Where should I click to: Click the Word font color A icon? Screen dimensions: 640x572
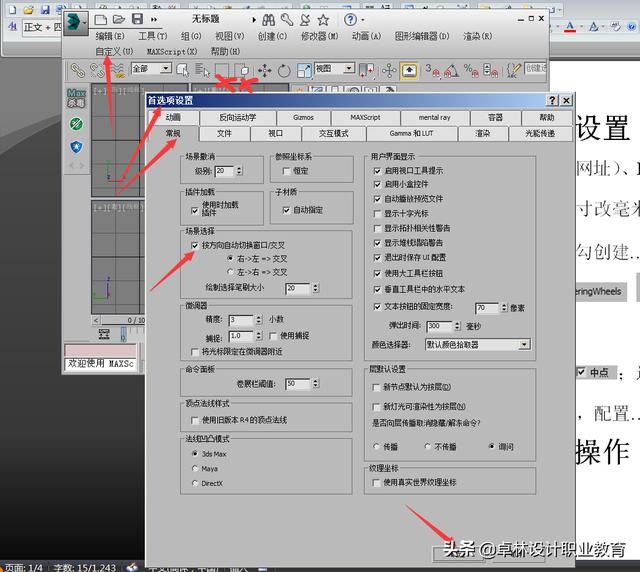(570, 27)
